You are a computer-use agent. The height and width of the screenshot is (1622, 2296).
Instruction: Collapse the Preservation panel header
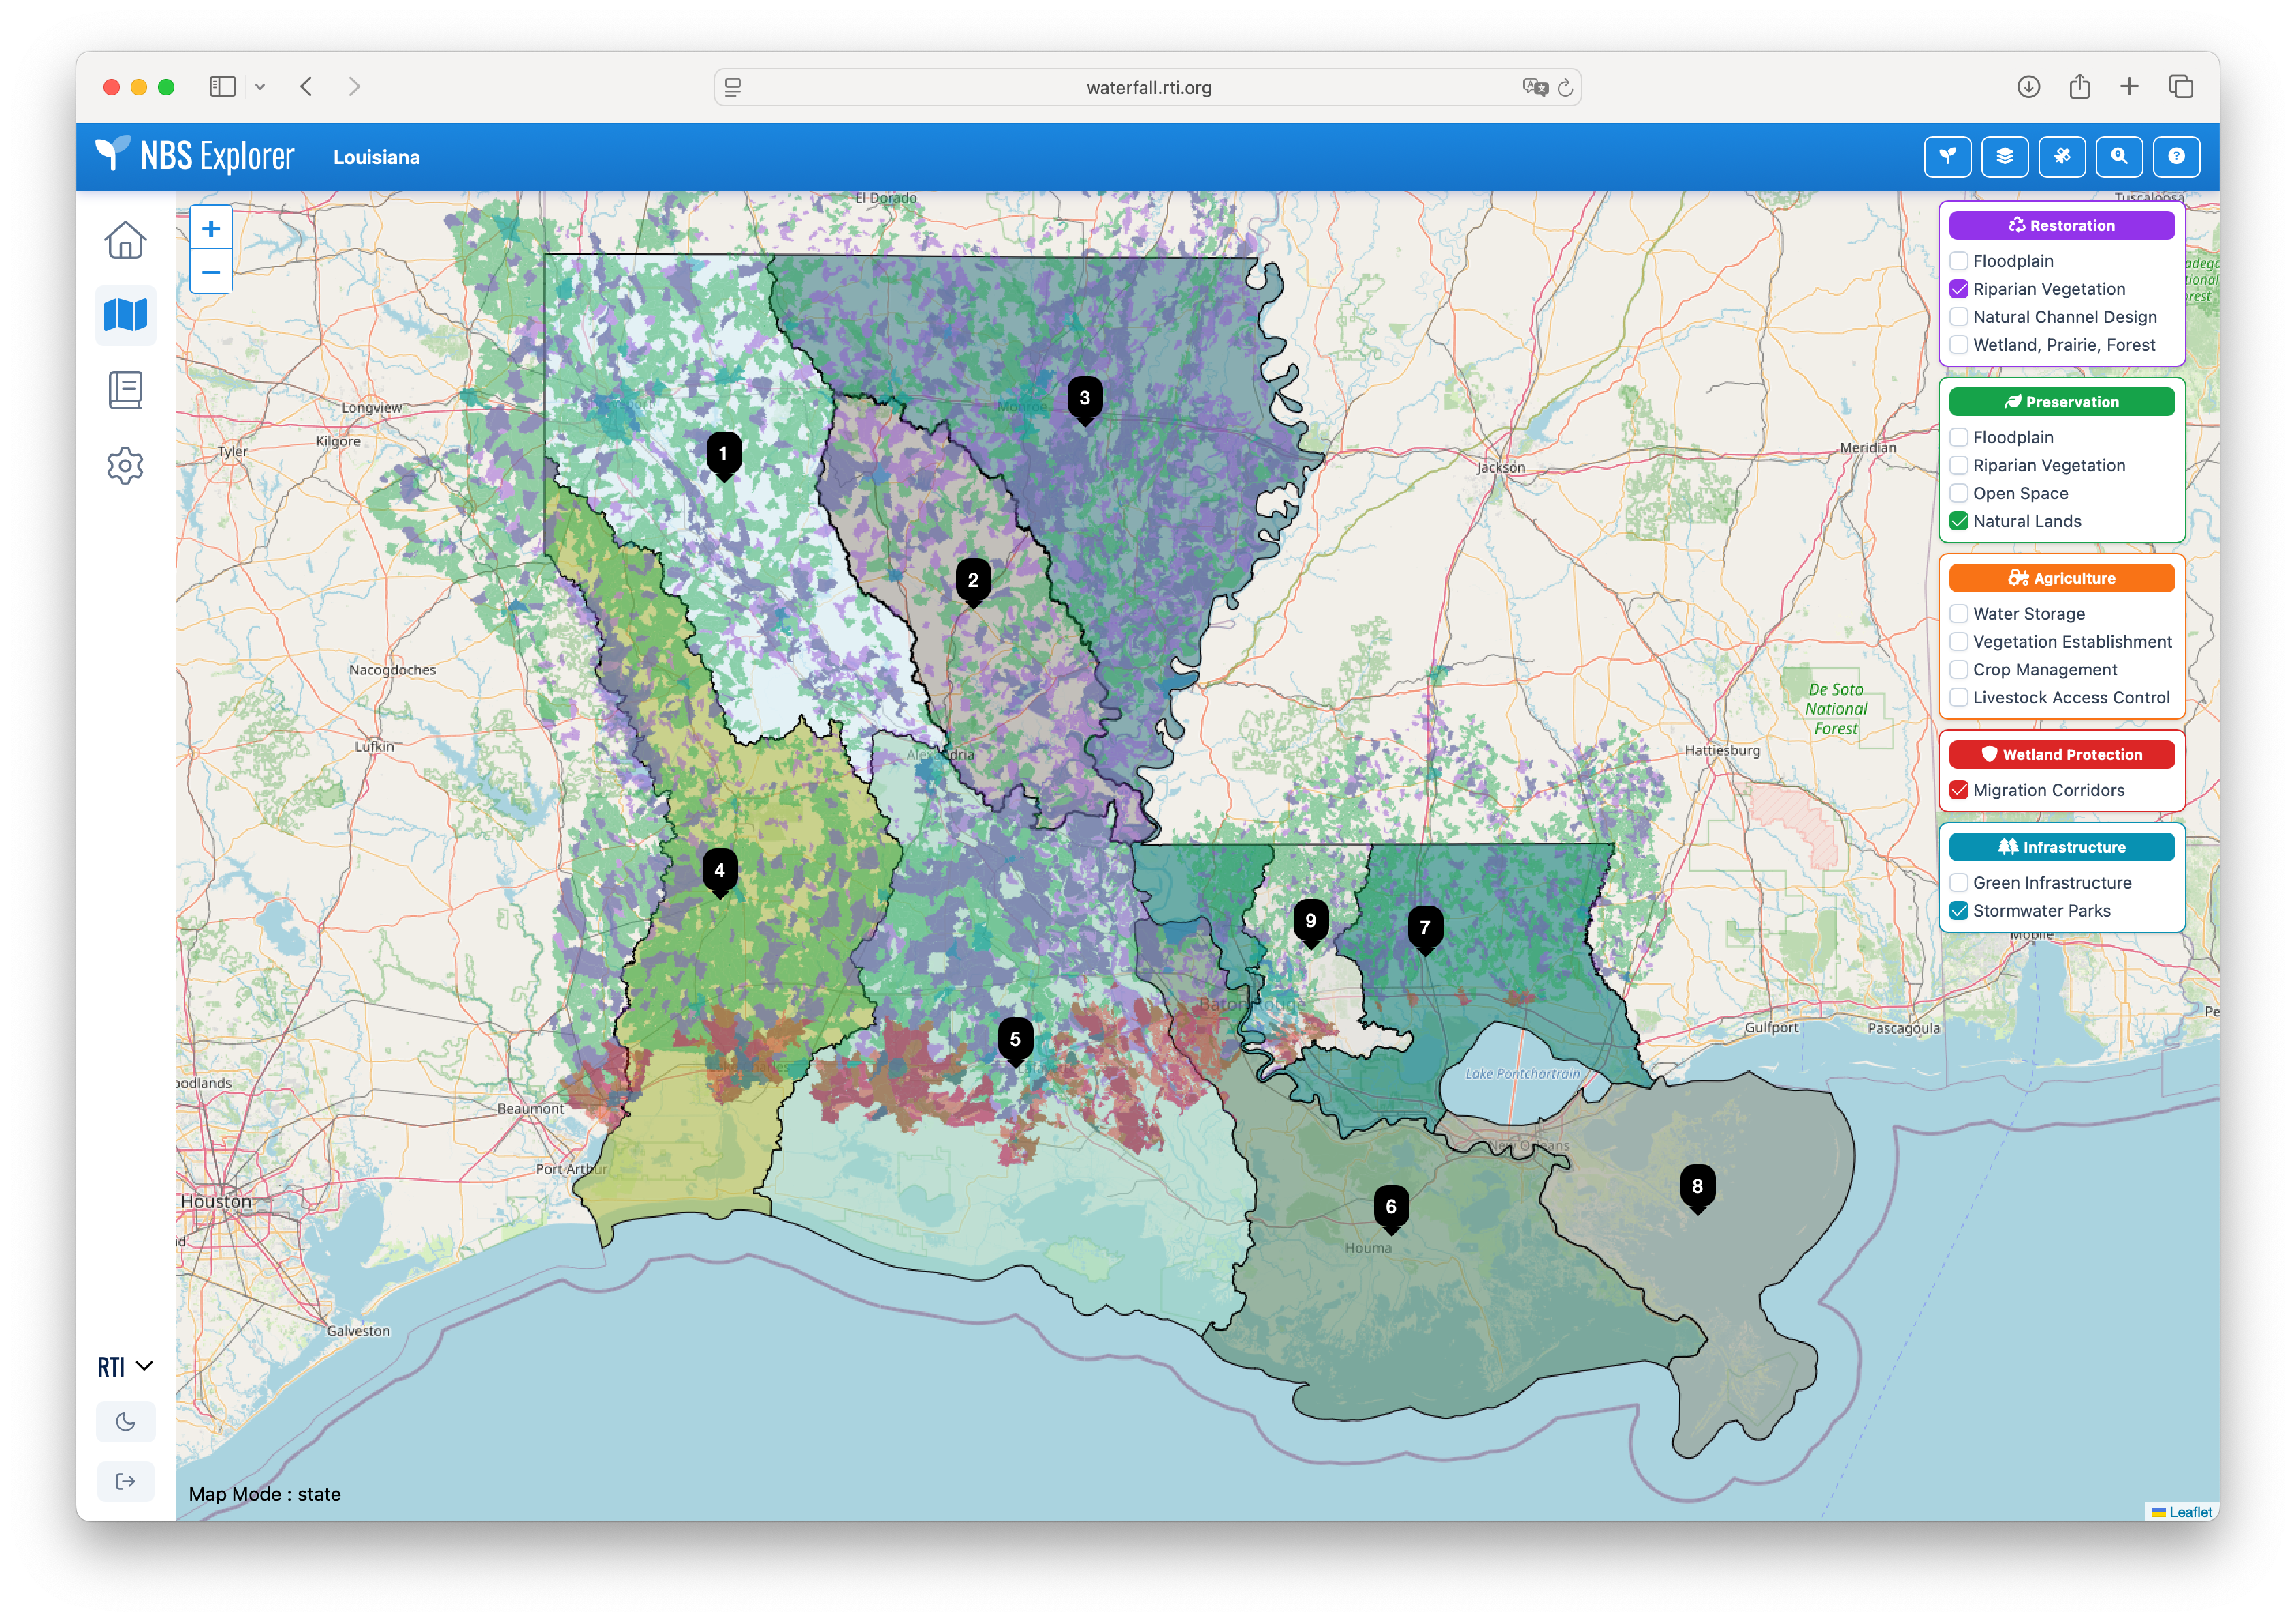click(x=2062, y=401)
